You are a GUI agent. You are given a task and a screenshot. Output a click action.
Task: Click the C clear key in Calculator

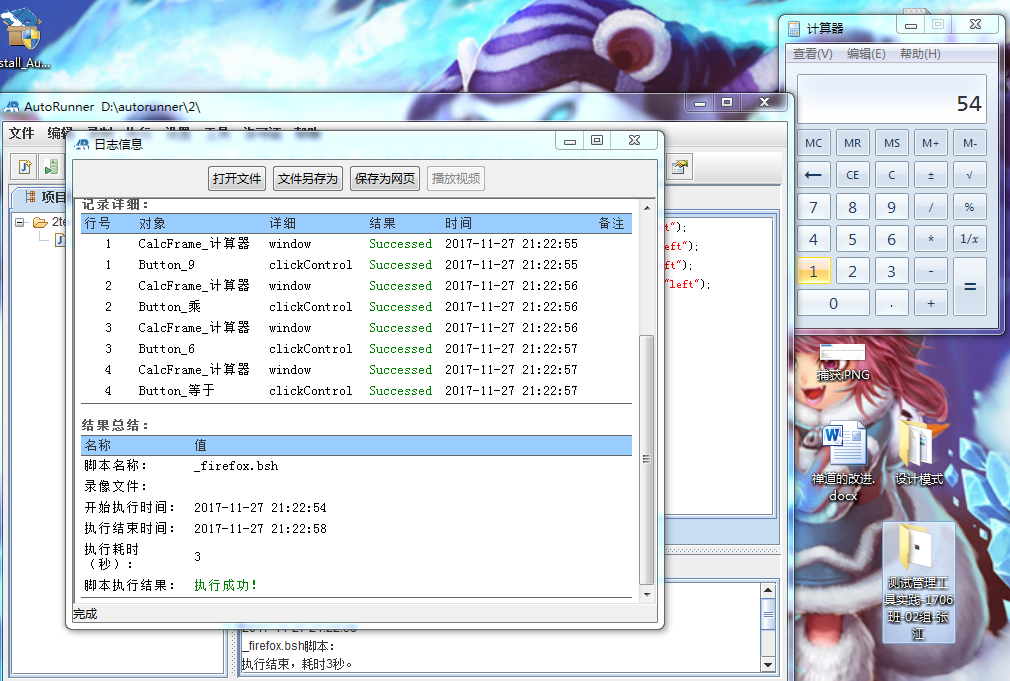pos(891,175)
